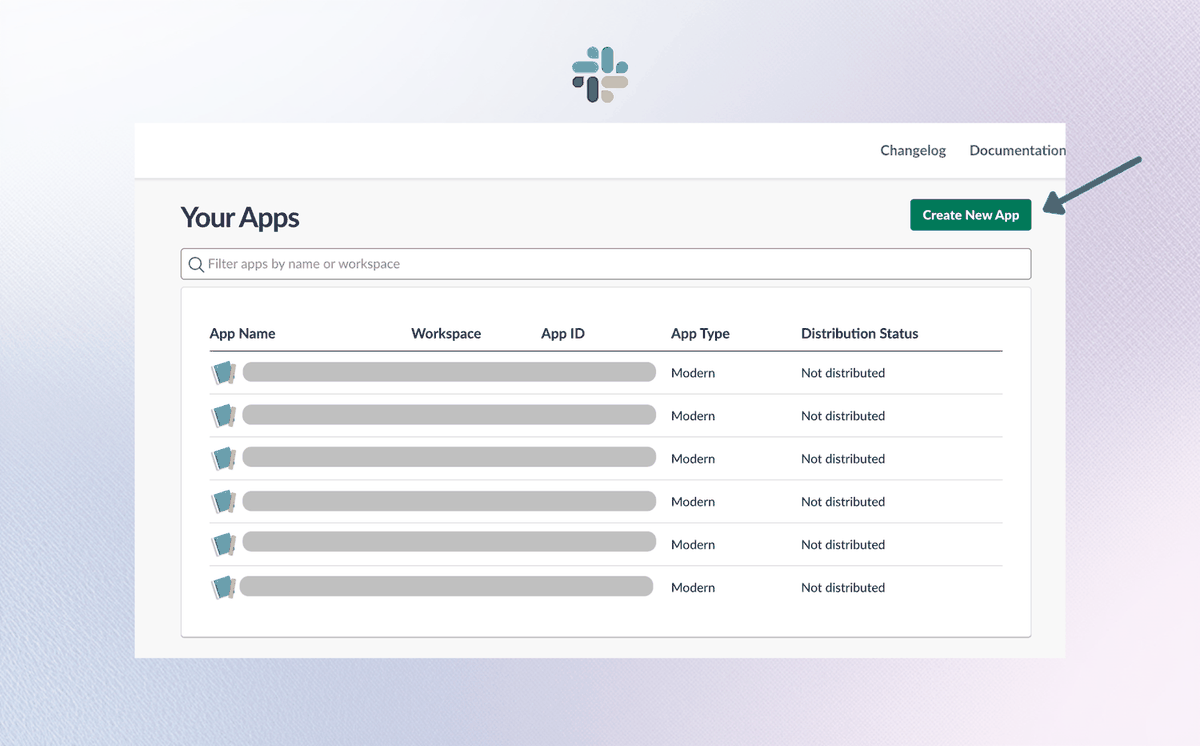Click "Not distributed" in the third row

pos(843,459)
